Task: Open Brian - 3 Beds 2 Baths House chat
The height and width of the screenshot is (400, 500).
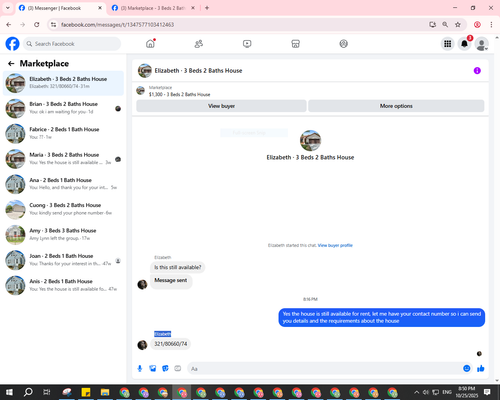Action: pyautogui.click(x=63, y=108)
